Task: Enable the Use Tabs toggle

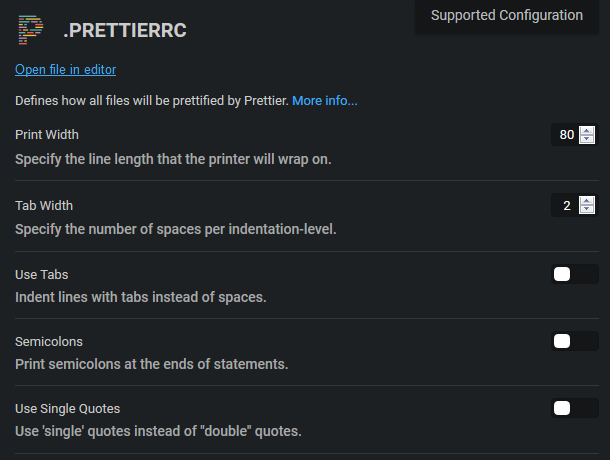Action: click(x=574, y=274)
